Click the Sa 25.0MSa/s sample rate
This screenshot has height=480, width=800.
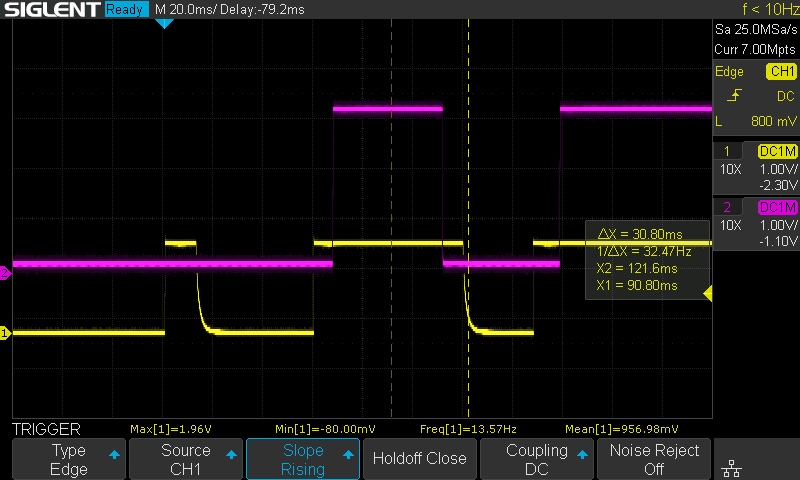756,30
